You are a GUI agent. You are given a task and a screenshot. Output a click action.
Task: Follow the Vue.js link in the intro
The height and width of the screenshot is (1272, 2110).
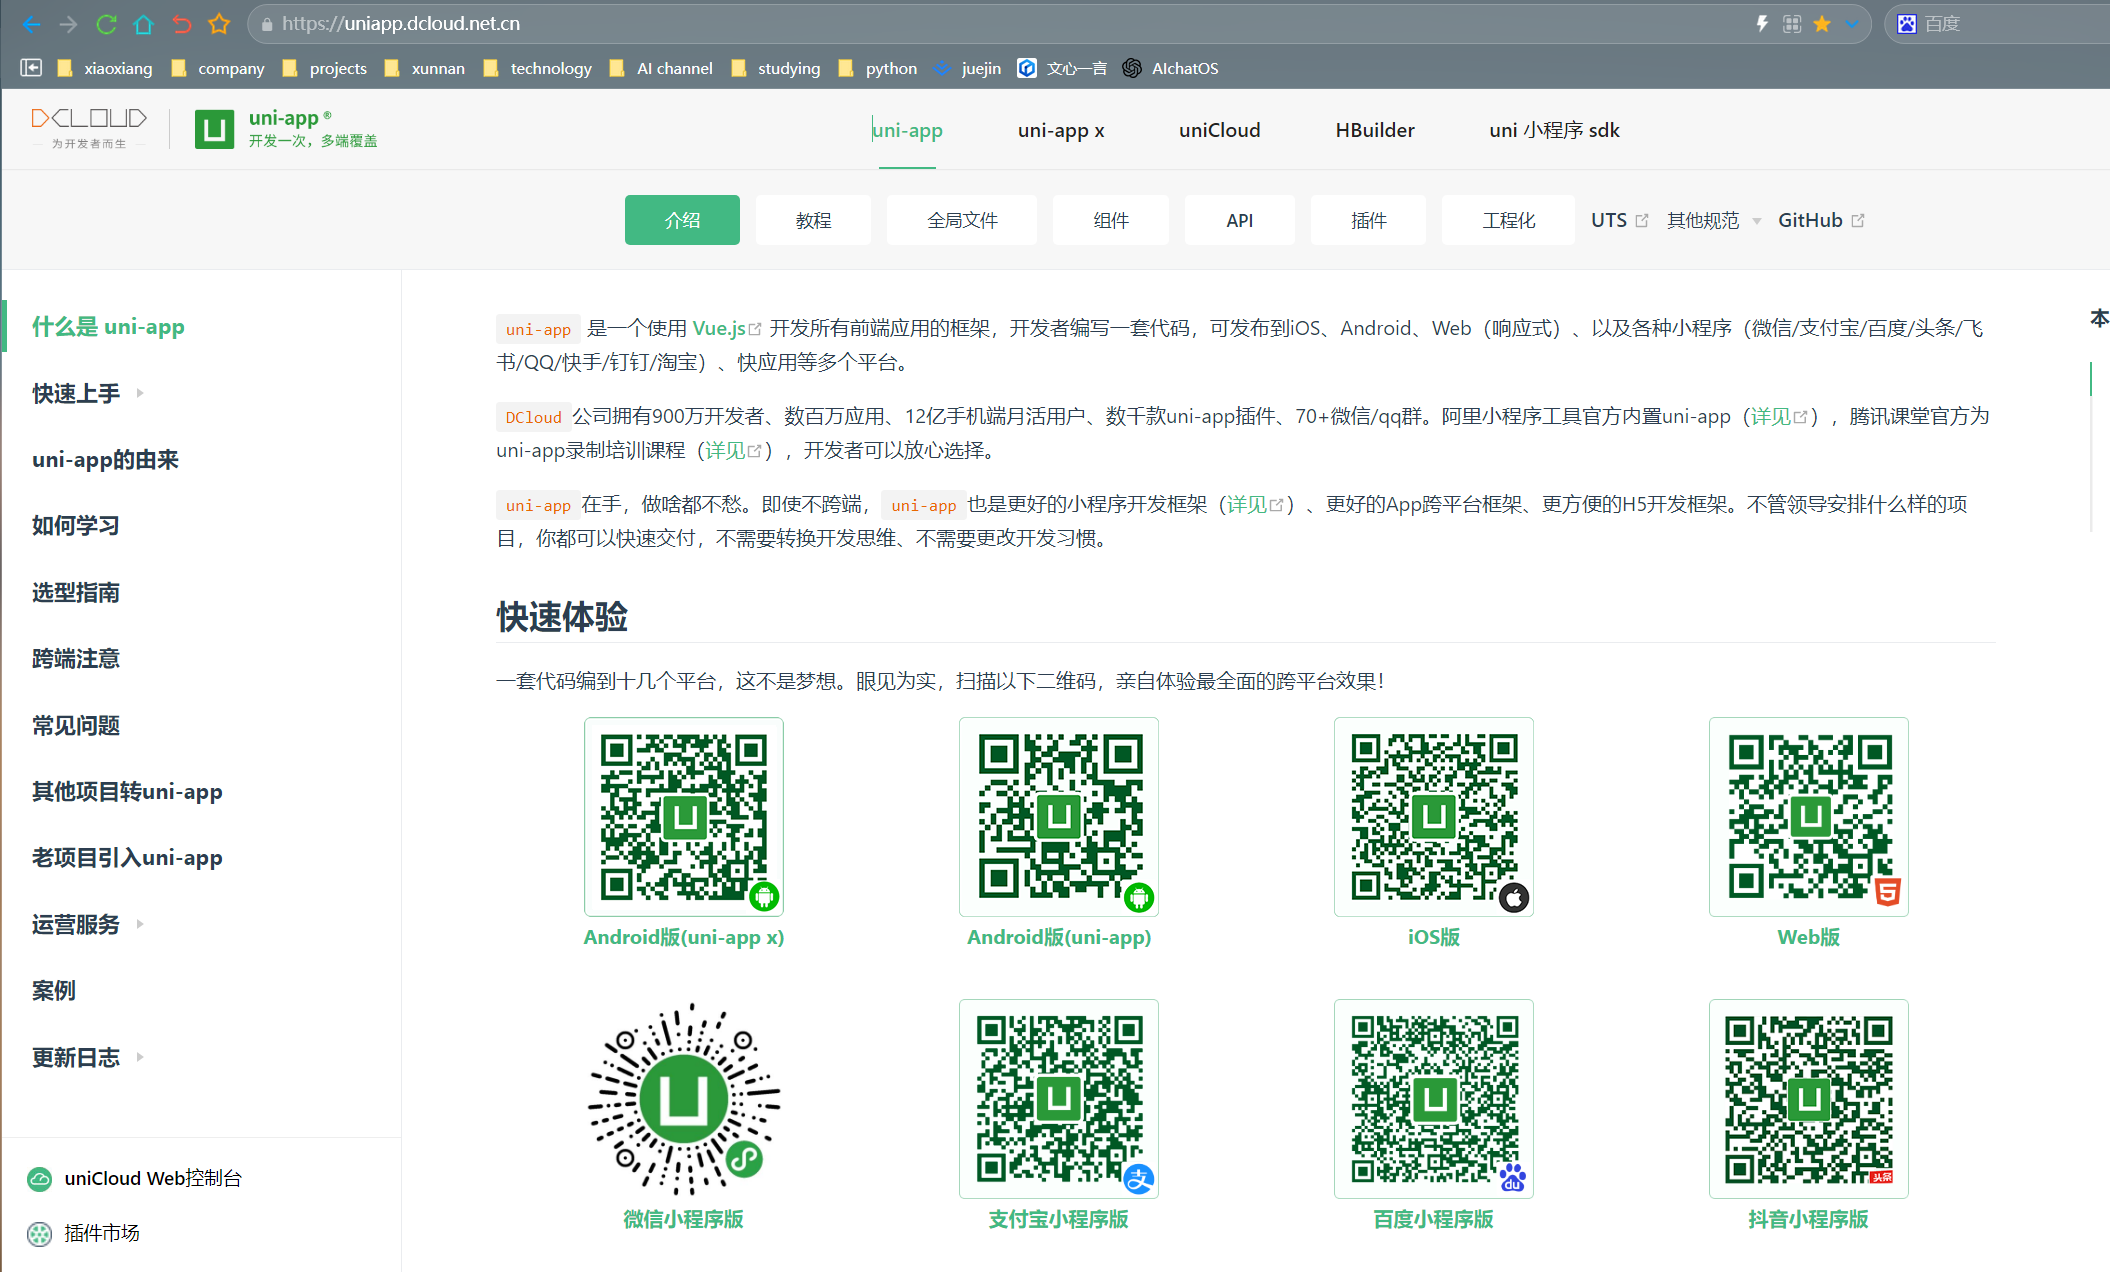pyautogui.click(x=726, y=328)
